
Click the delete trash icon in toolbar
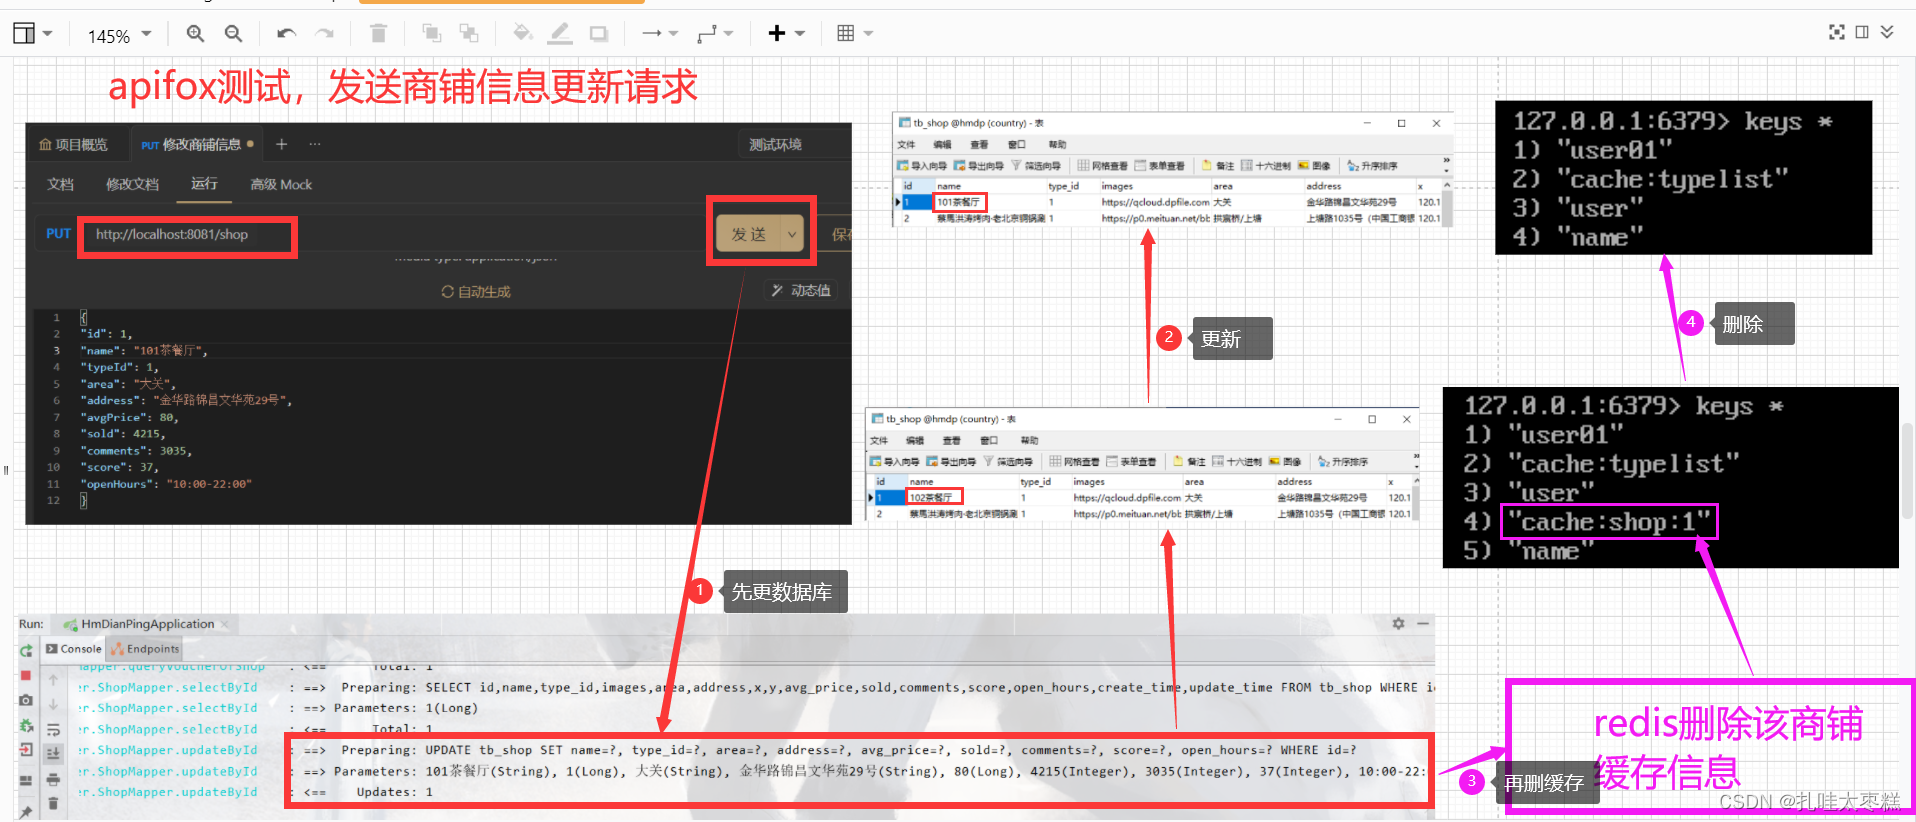pyautogui.click(x=378, y=34)
